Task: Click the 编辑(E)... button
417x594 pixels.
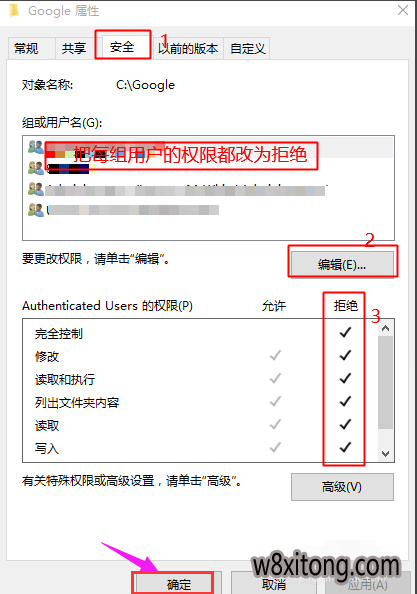Action: 342,264
